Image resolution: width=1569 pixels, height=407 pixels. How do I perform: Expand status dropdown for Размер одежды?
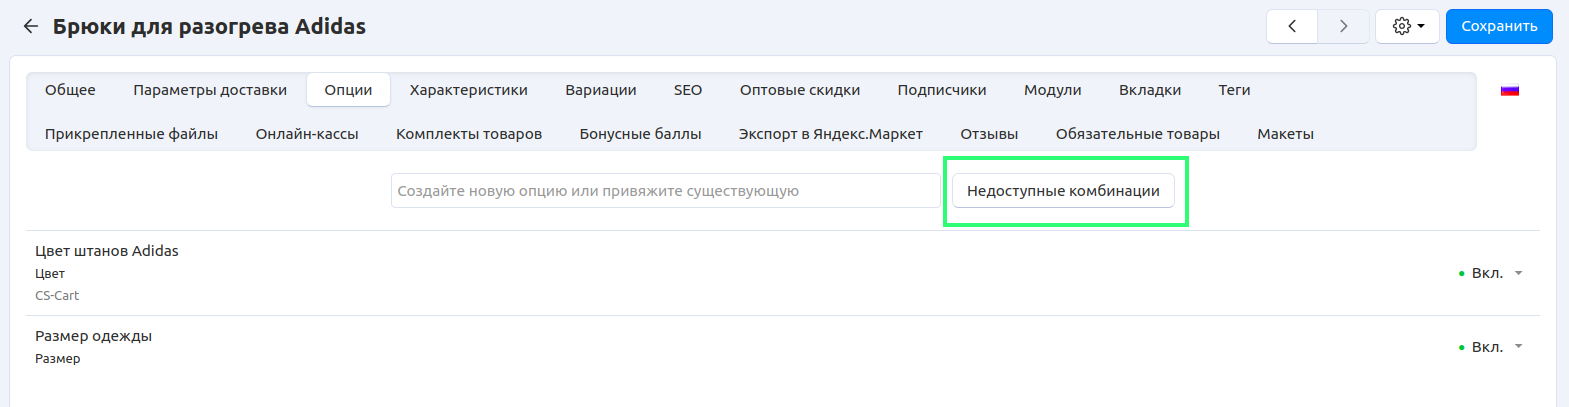coord(1490,347)
